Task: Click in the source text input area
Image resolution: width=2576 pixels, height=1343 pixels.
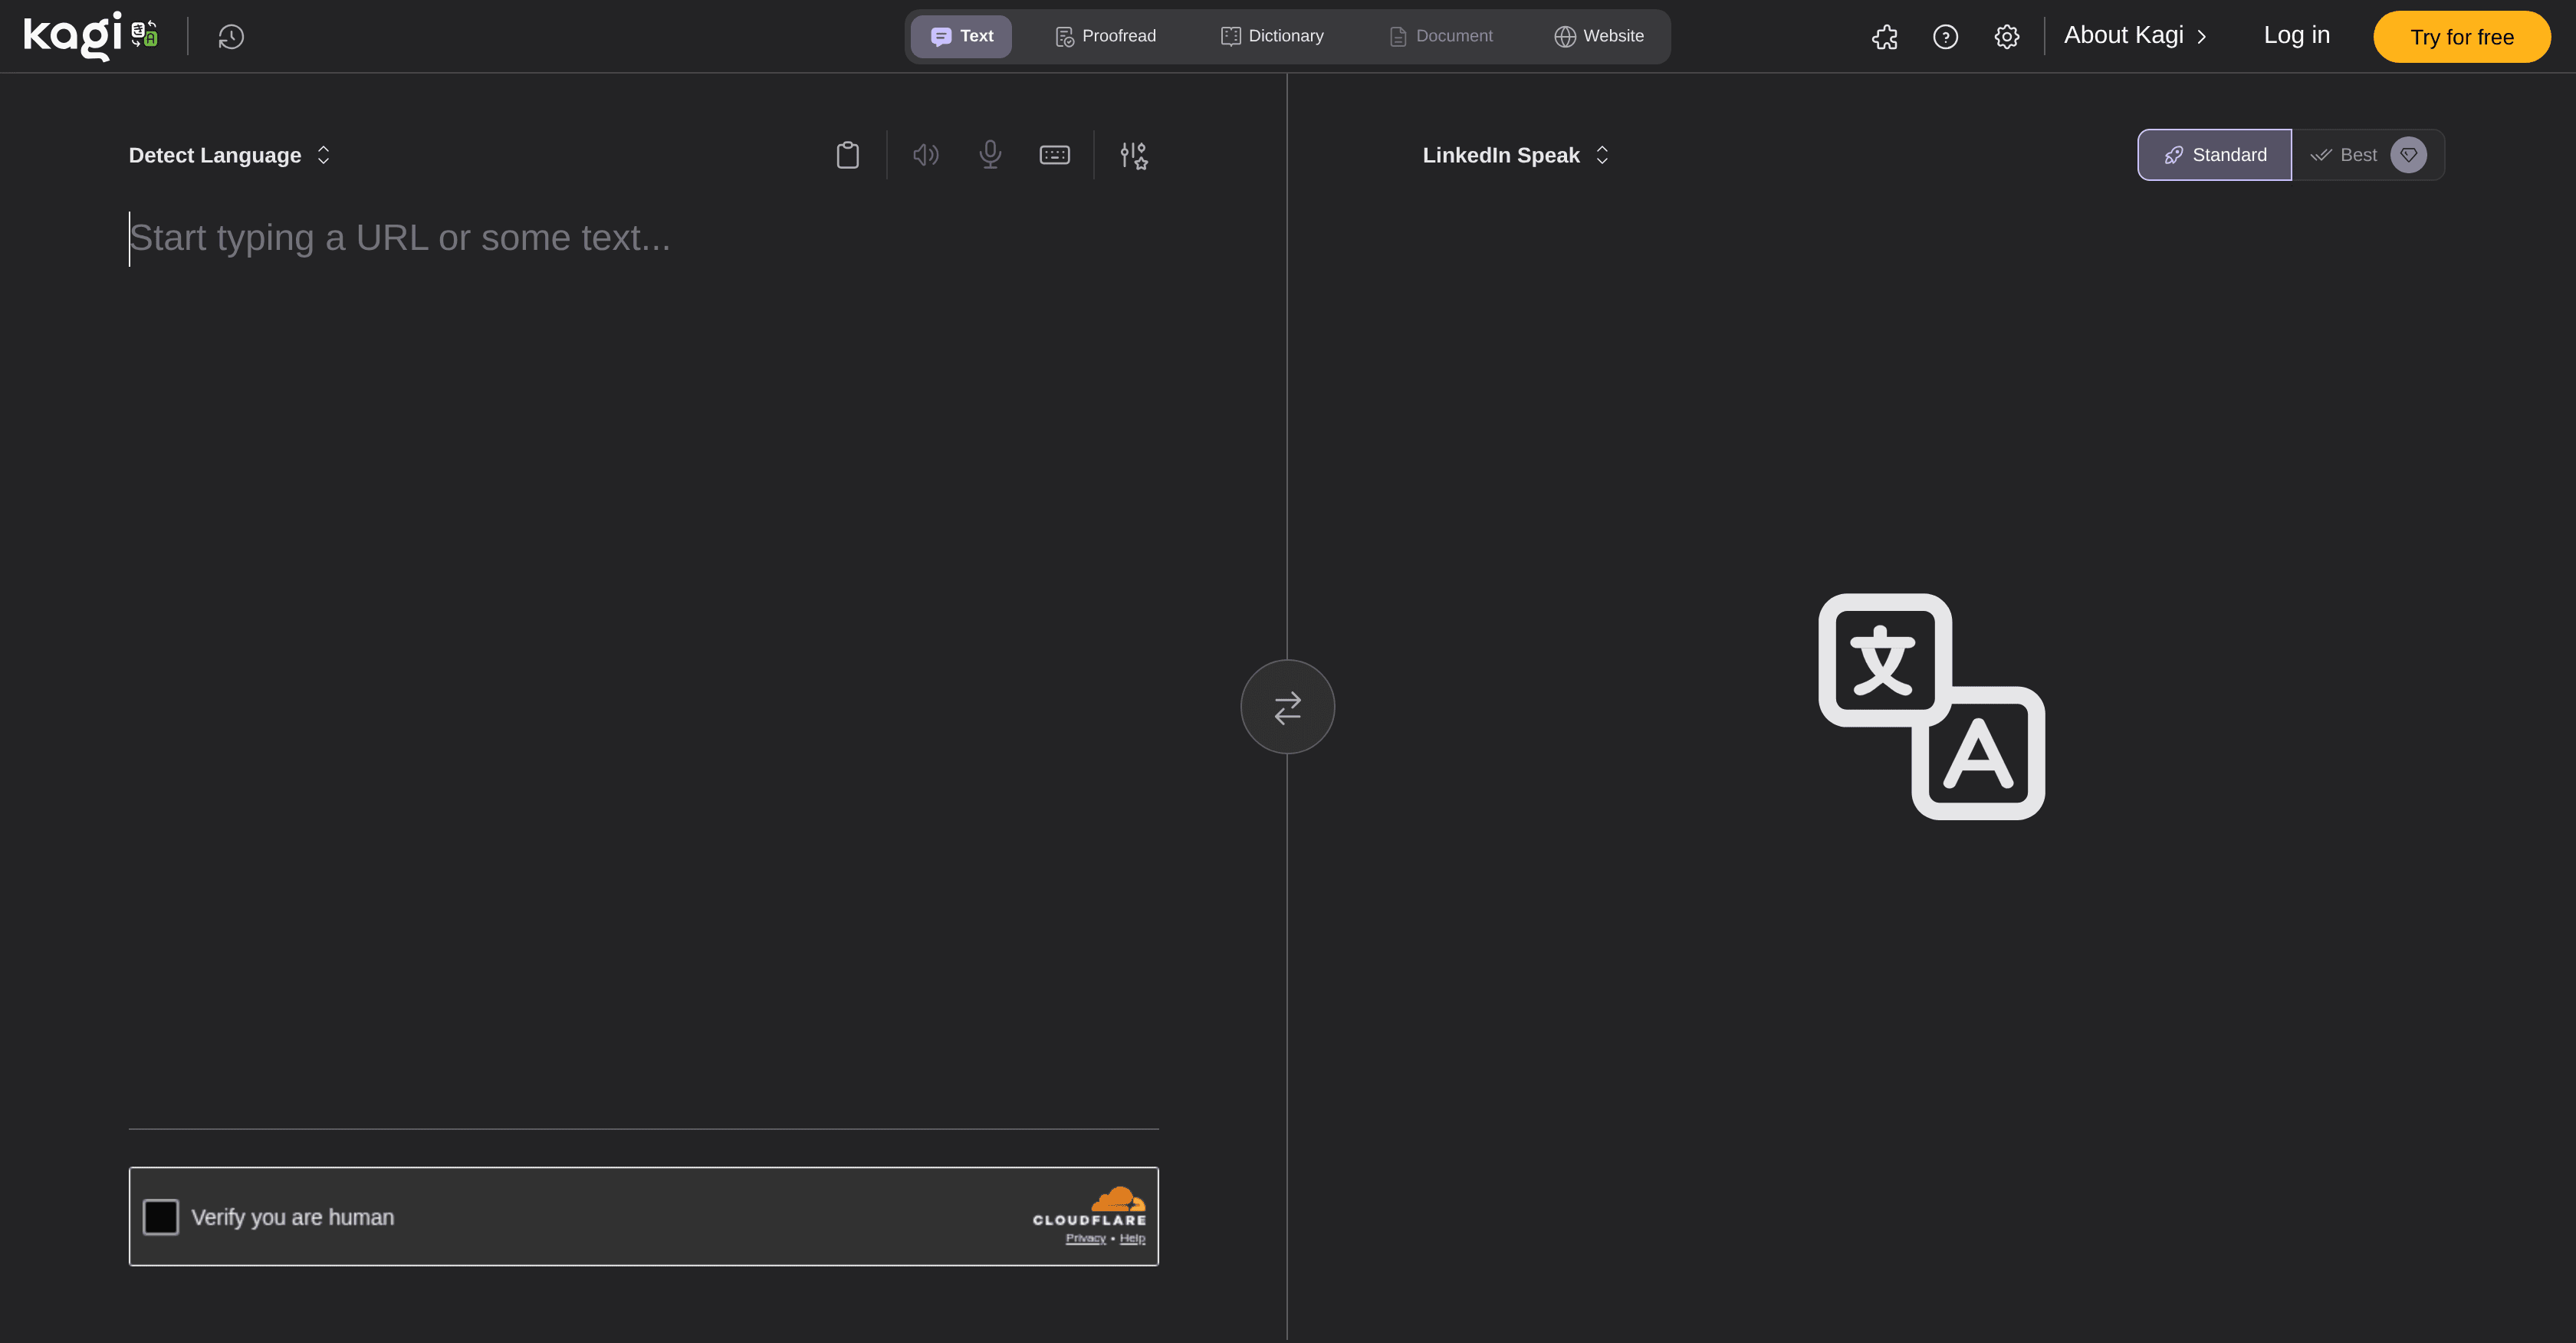Action: tap(640, 600)
